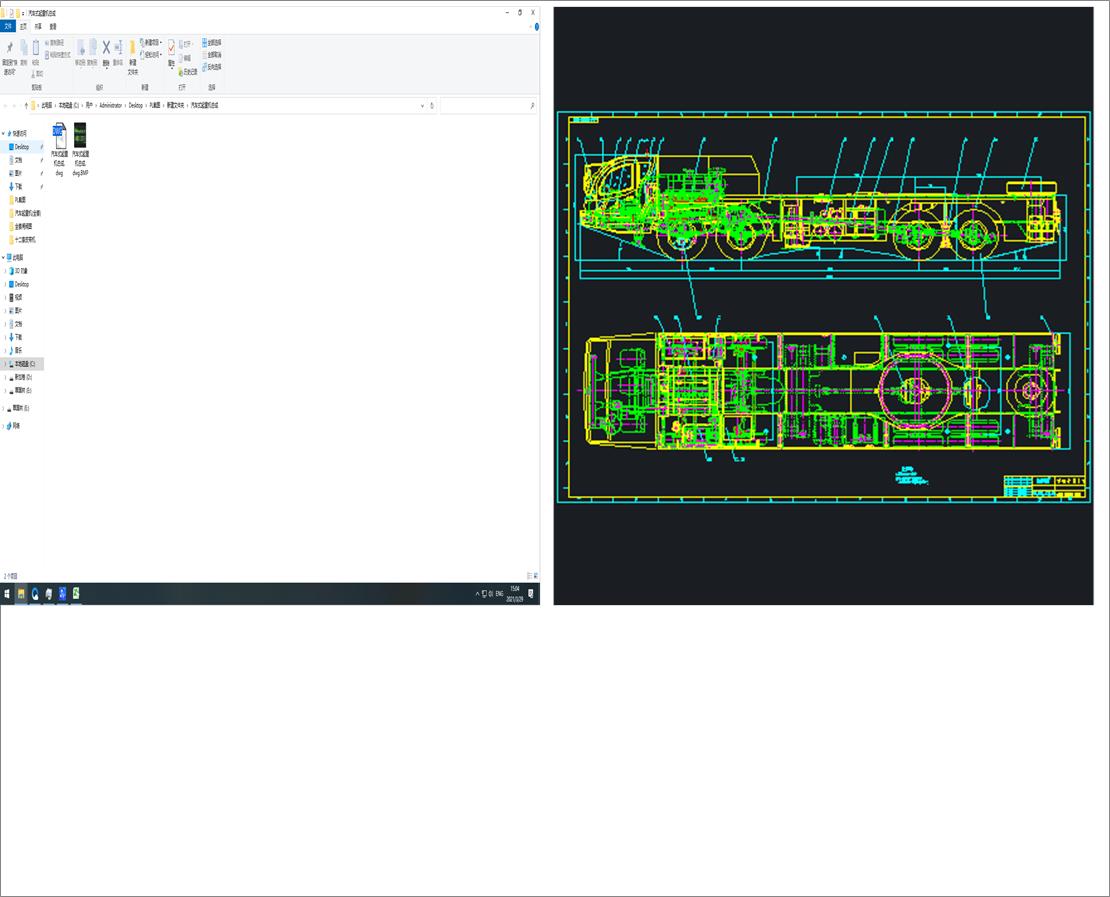Viewport: 1110px width, 897px height.
Task: Click the Select all ribbon option
Action: pyautogui.click(x=212, y=43)
